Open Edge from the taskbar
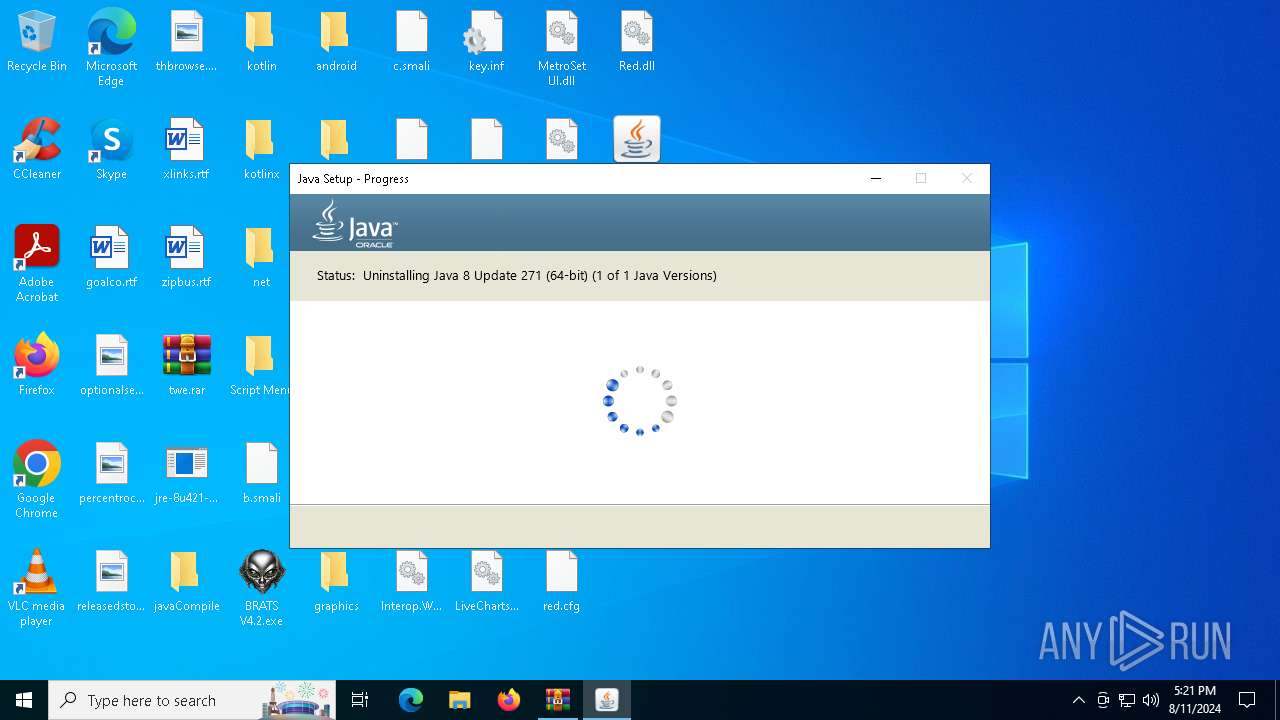1280x720 pixels. (x=411, y=700)
